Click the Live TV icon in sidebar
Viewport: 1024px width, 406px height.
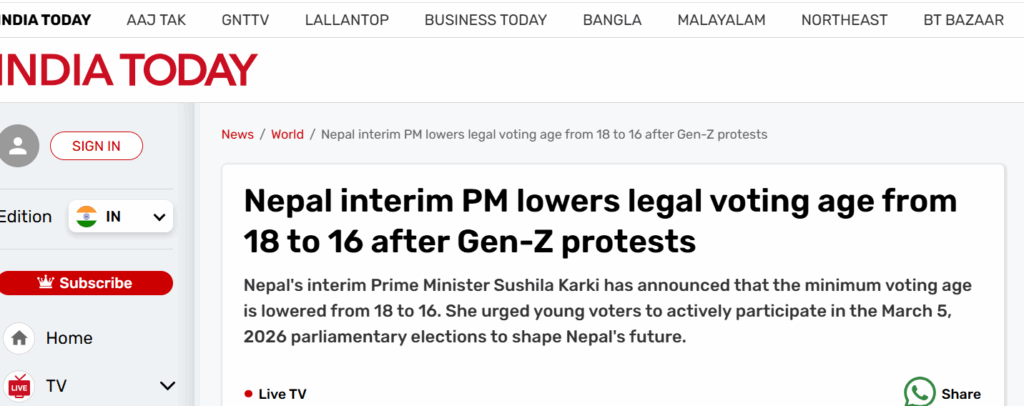pos(18,385)
